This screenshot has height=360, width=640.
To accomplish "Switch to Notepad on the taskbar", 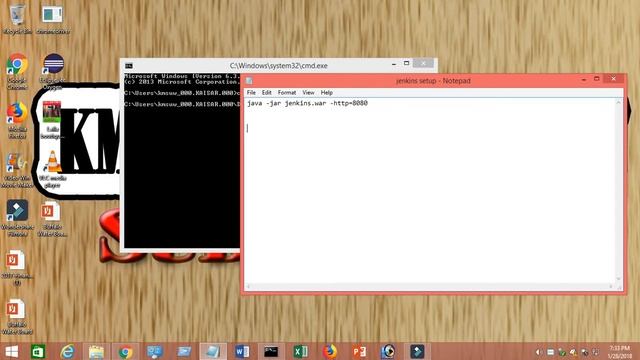I will click(213, 351).
